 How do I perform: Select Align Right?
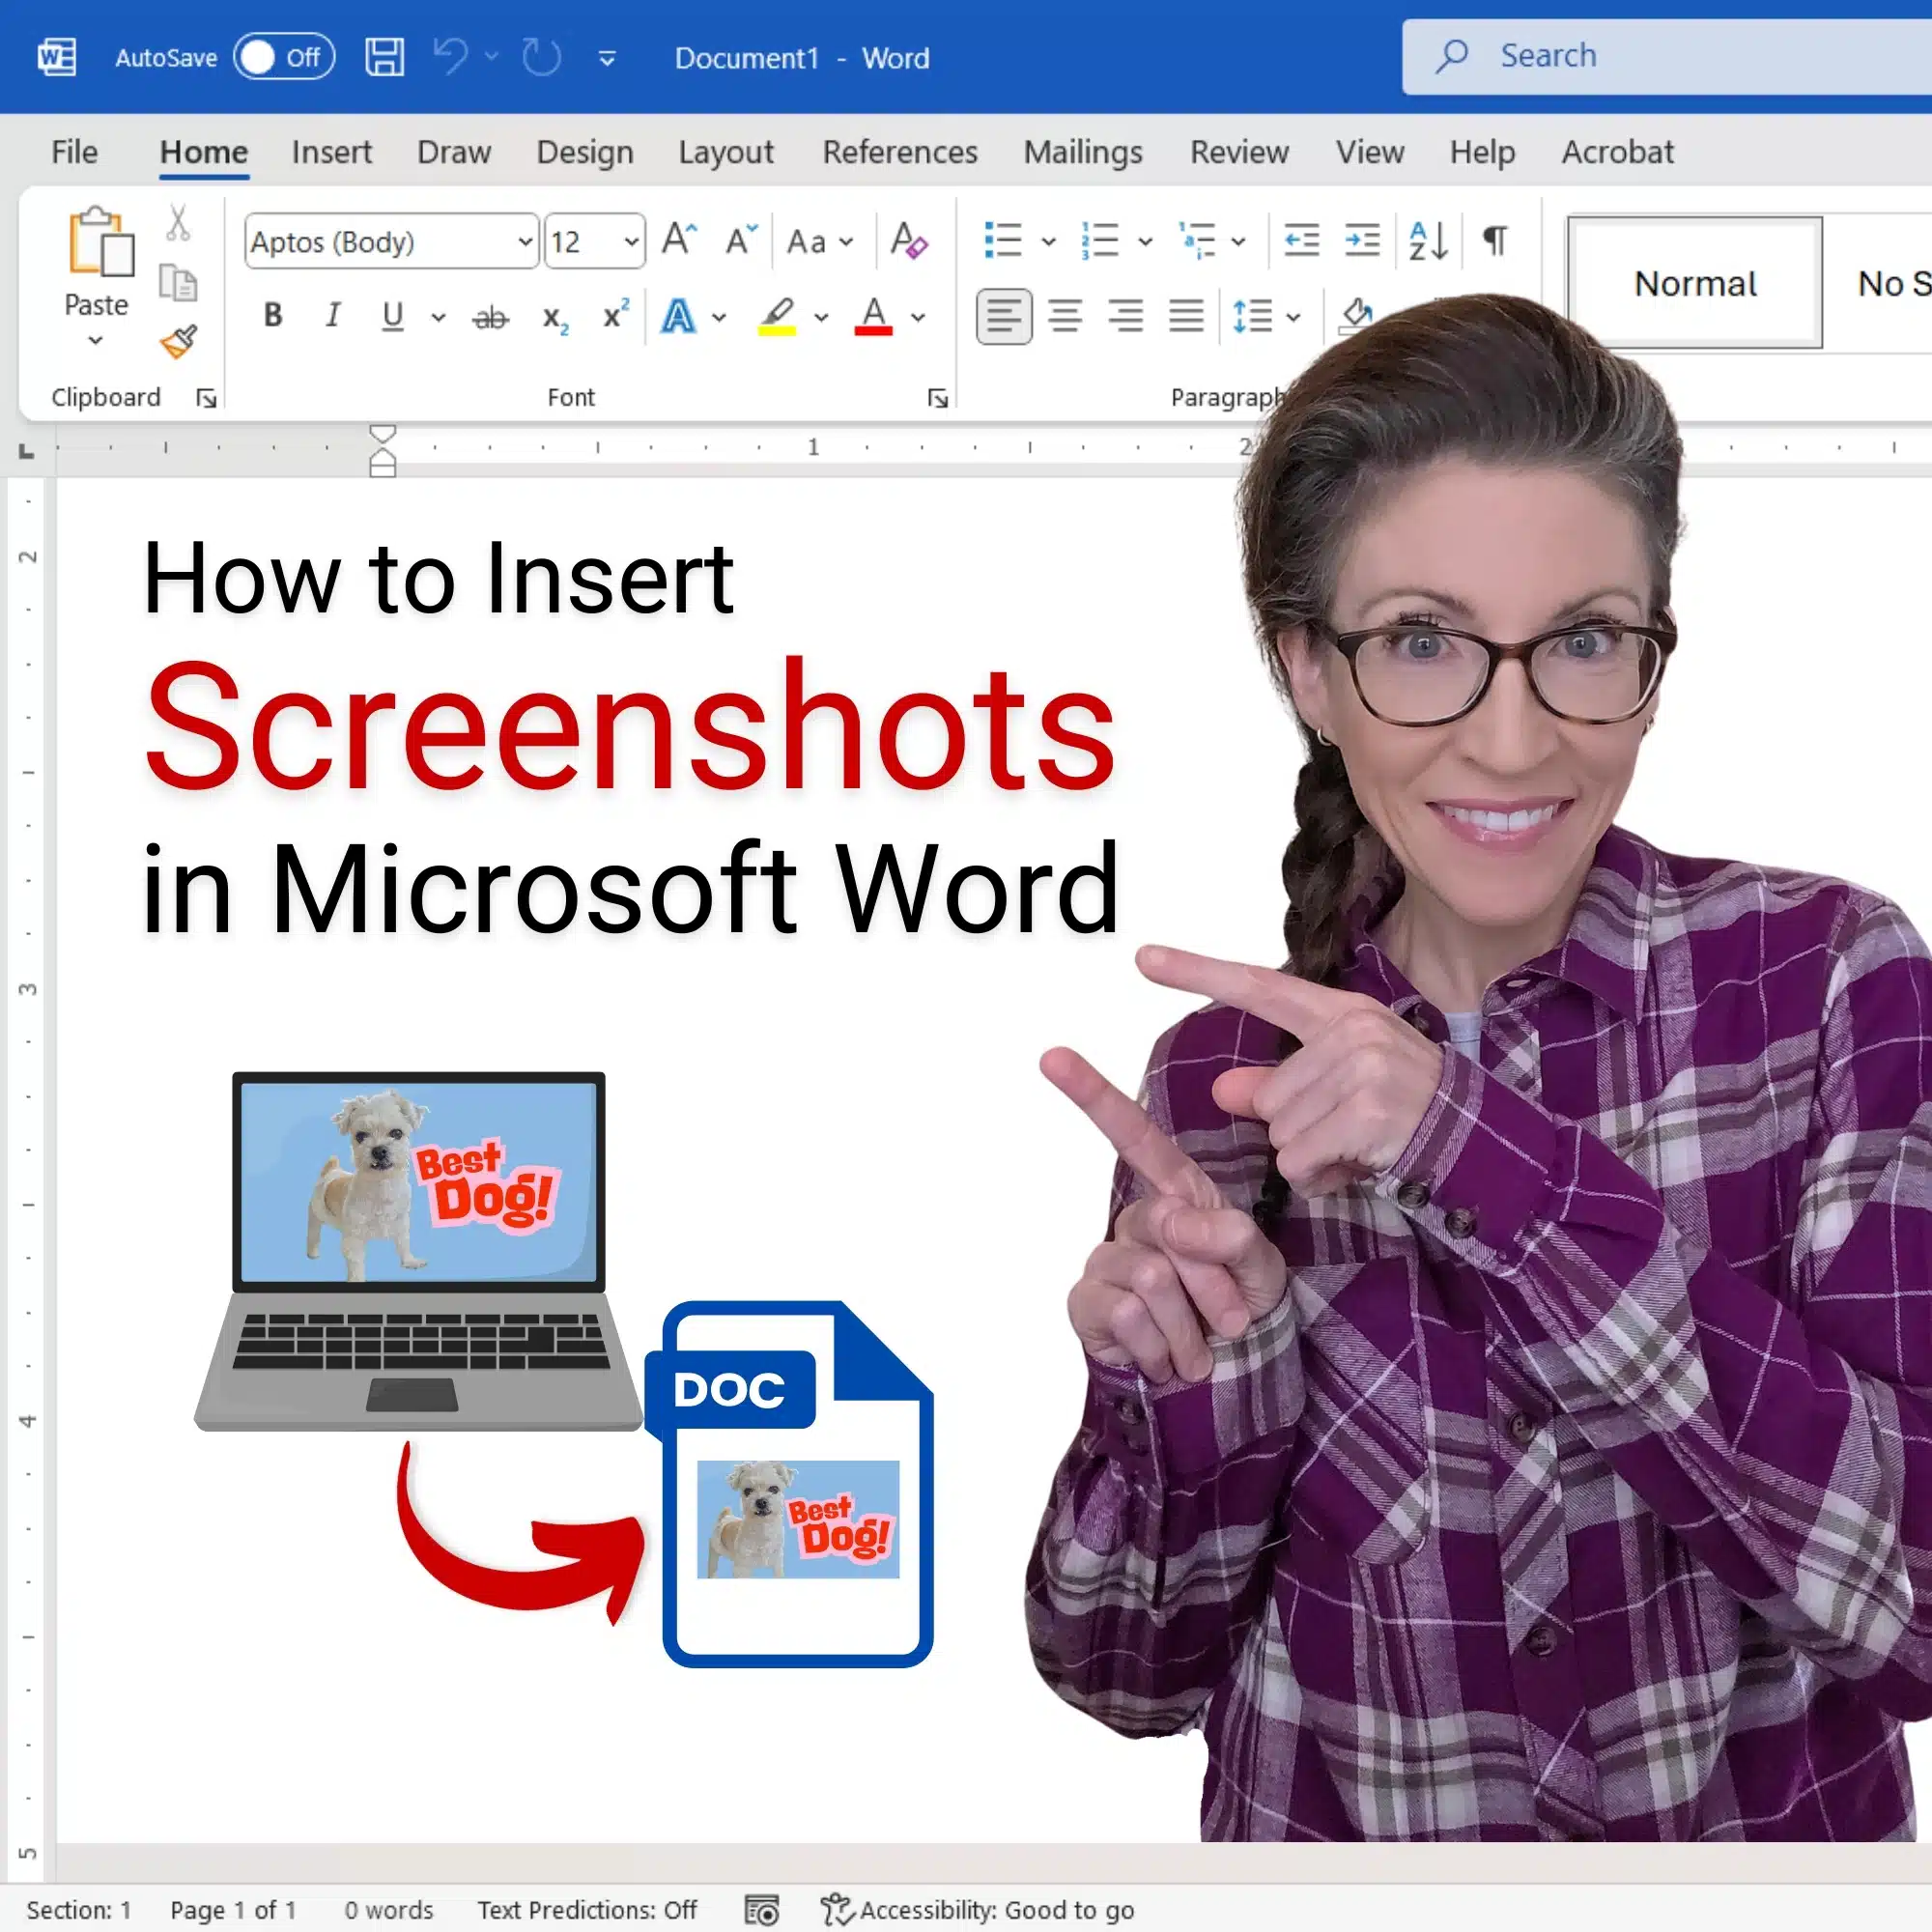pyautogui.click(x=1125, y=317)
